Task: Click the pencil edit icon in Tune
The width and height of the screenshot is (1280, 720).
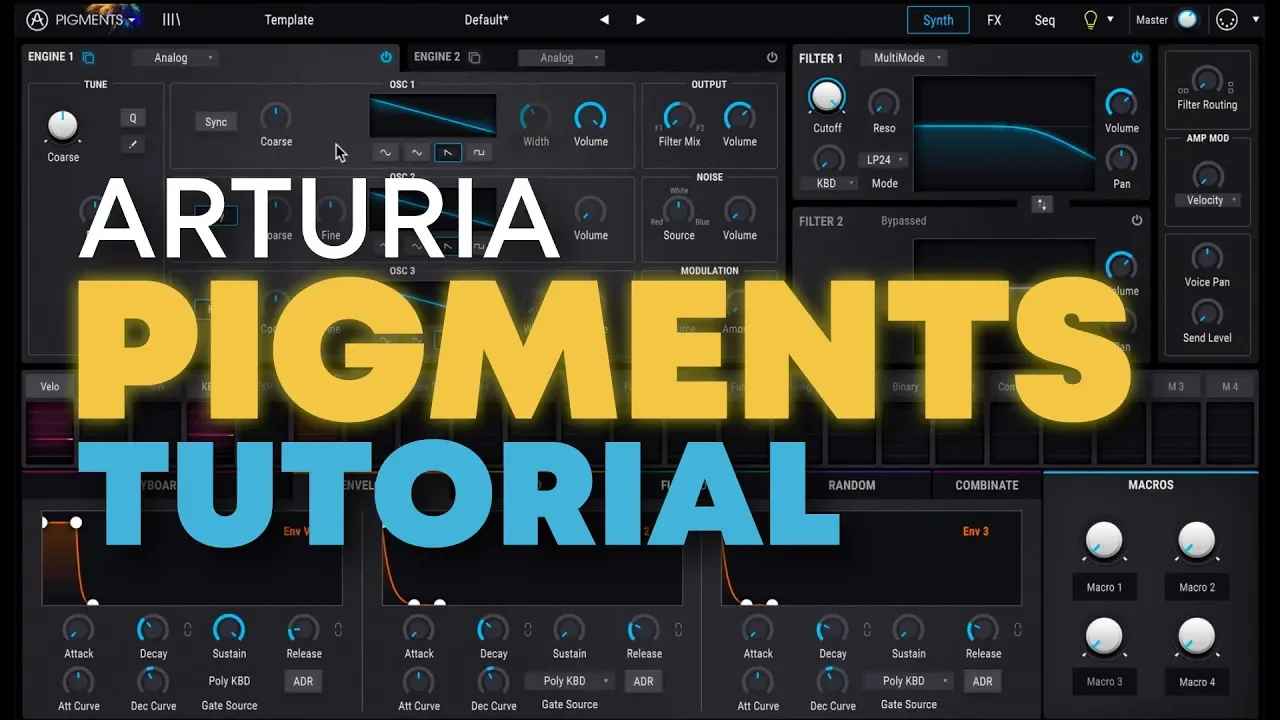Action: pyautogui.click(x=132, y=145)
